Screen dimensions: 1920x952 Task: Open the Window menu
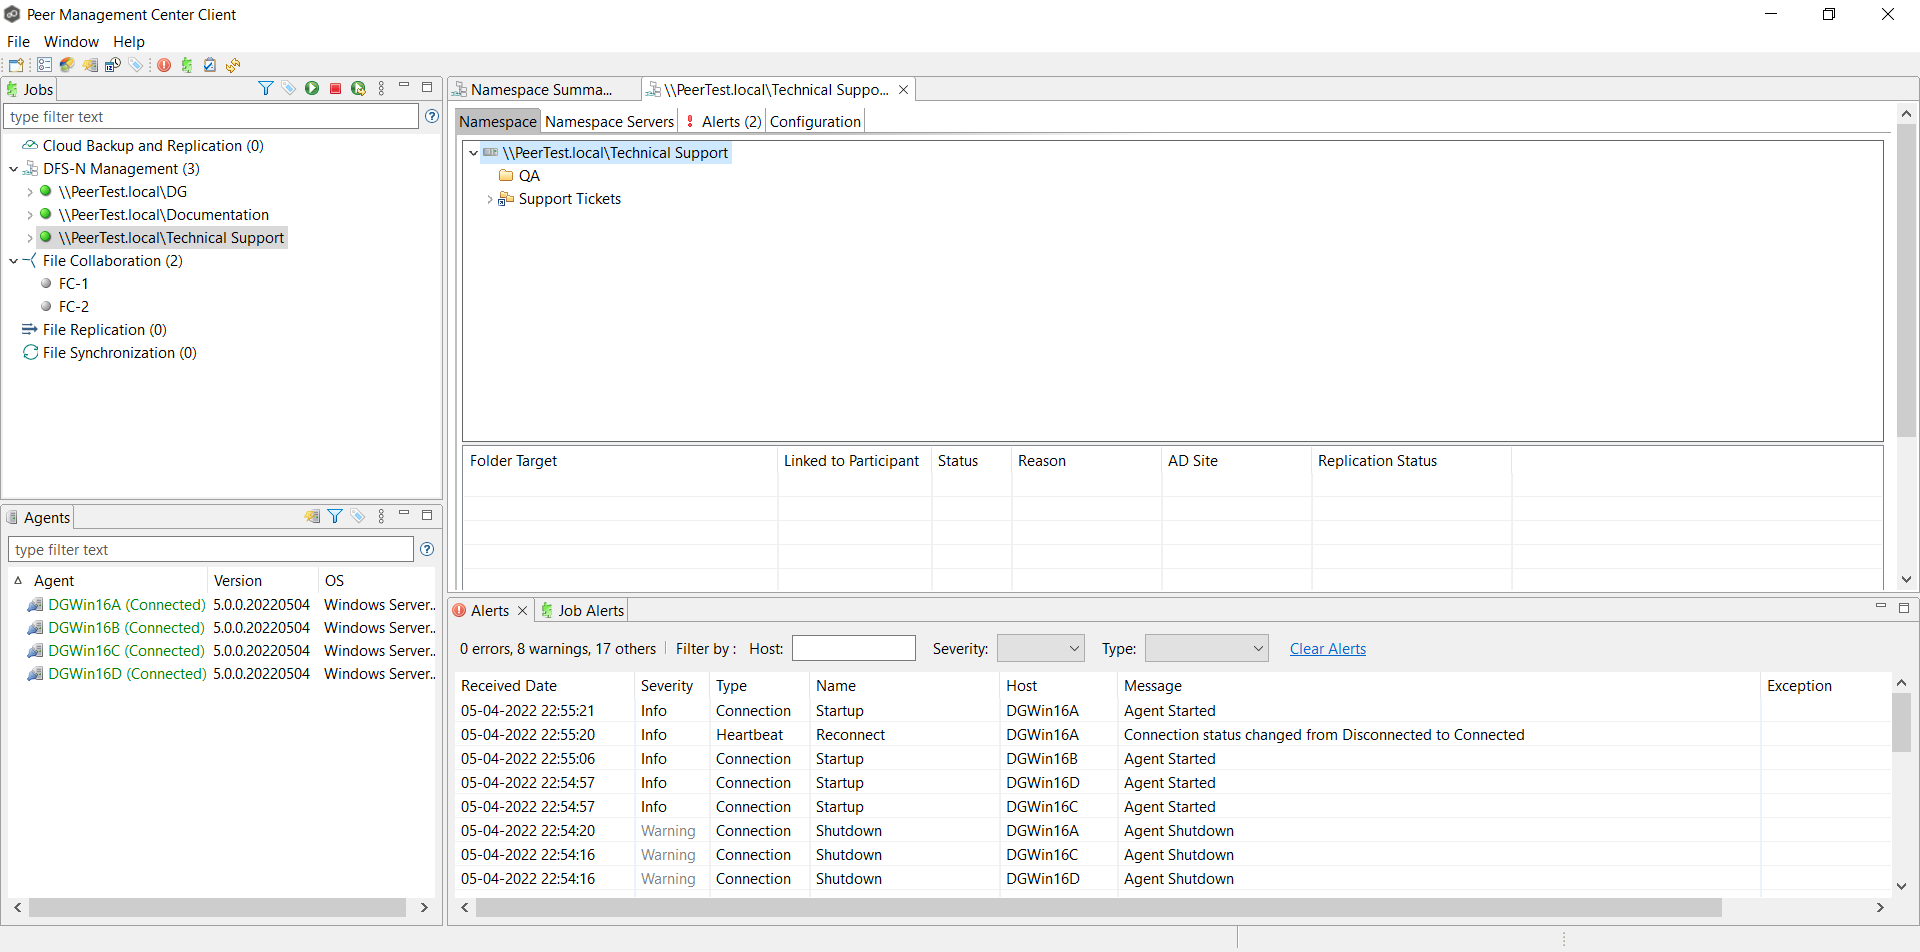(x=71, y=41)
